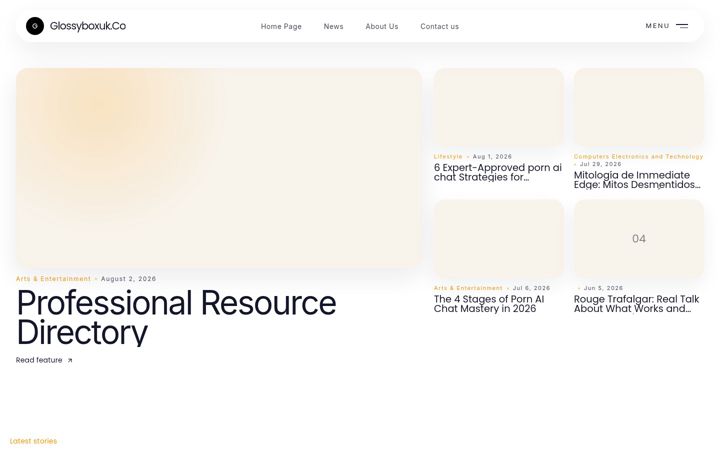The image size is (720, 450).
Task: Click the Jun 5, 2026 date
Action: pyautogui.click(x=603, y=288)
